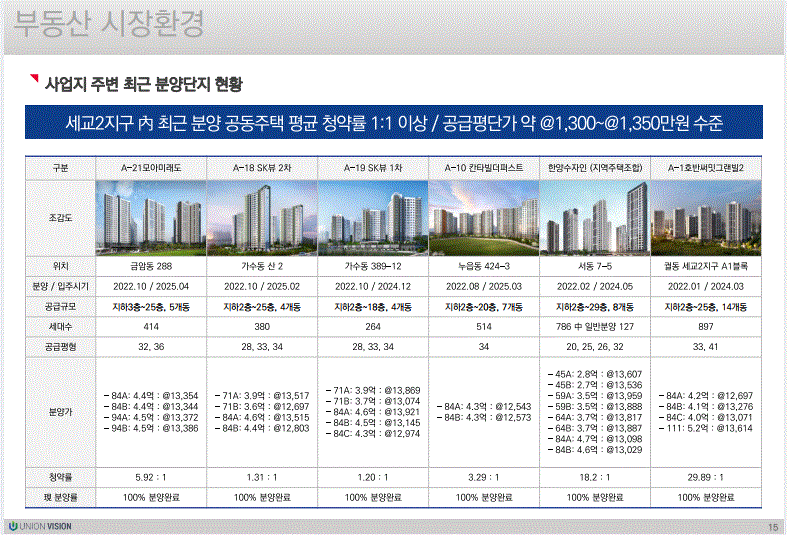Click page number 15 in footer
The height and width of the screenshot is (535, 787).
773,527
